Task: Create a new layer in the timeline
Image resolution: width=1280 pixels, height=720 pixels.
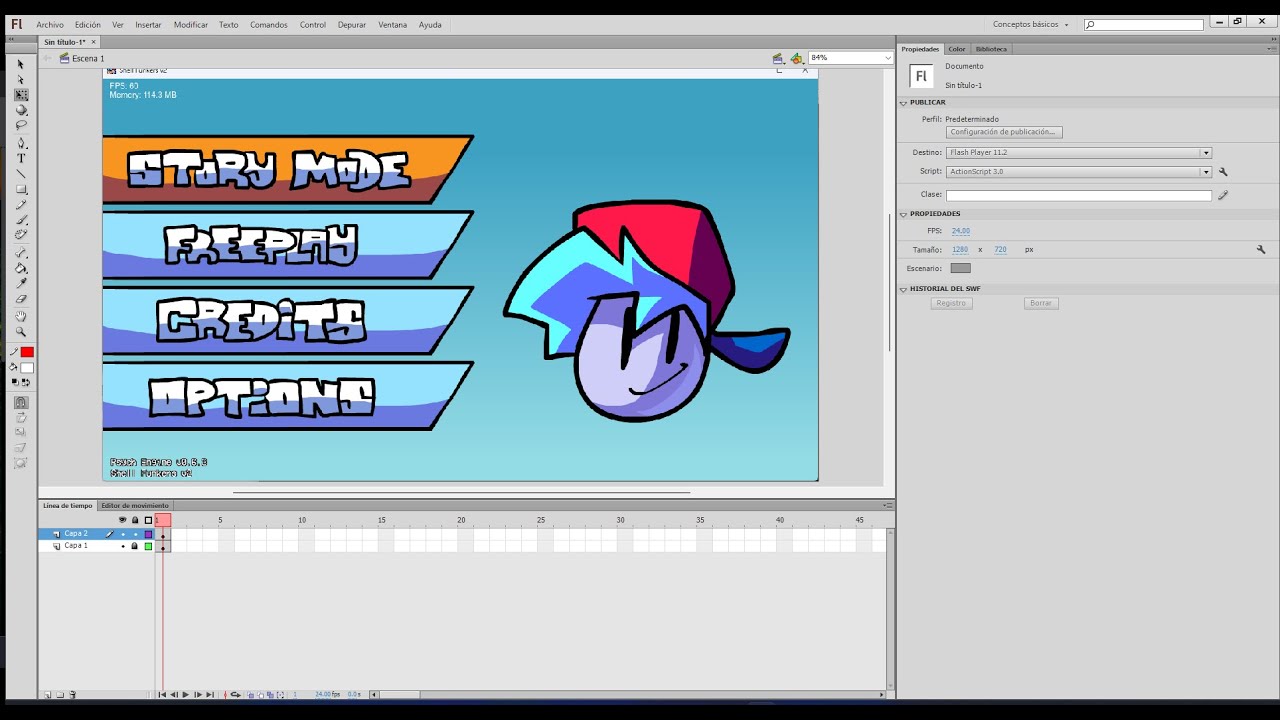Action: [46, 694]
